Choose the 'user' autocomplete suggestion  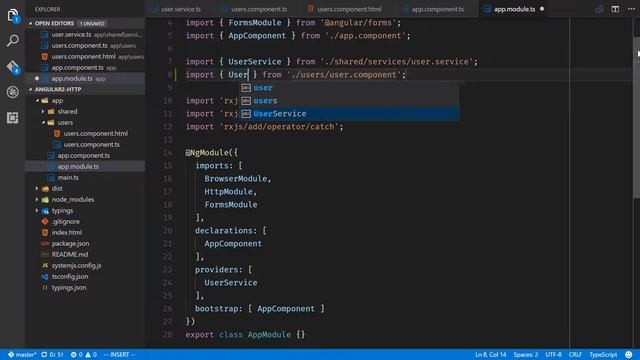[x=349, y=88]
